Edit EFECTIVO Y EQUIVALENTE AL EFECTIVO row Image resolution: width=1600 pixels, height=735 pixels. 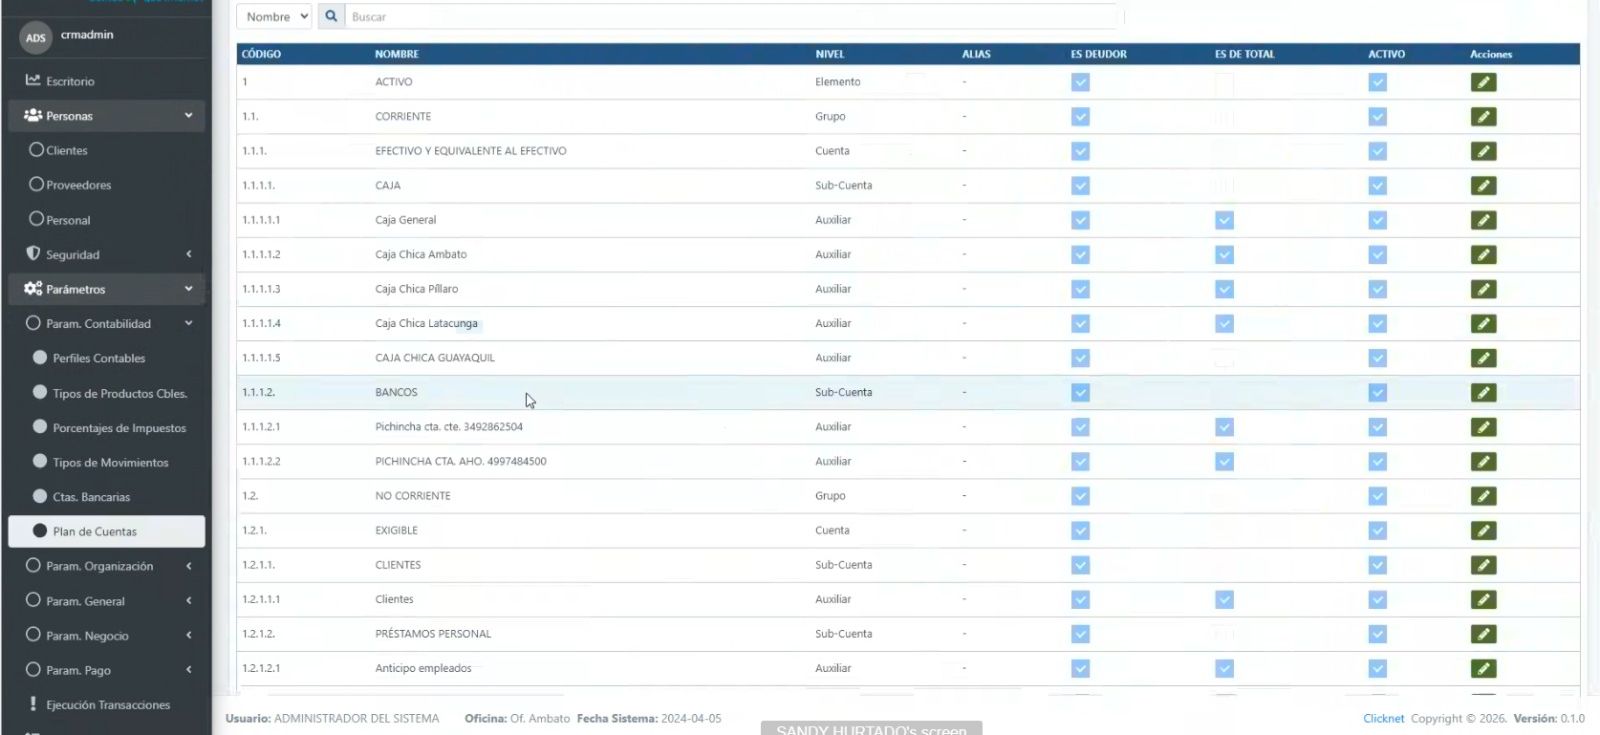point(1483,151)
